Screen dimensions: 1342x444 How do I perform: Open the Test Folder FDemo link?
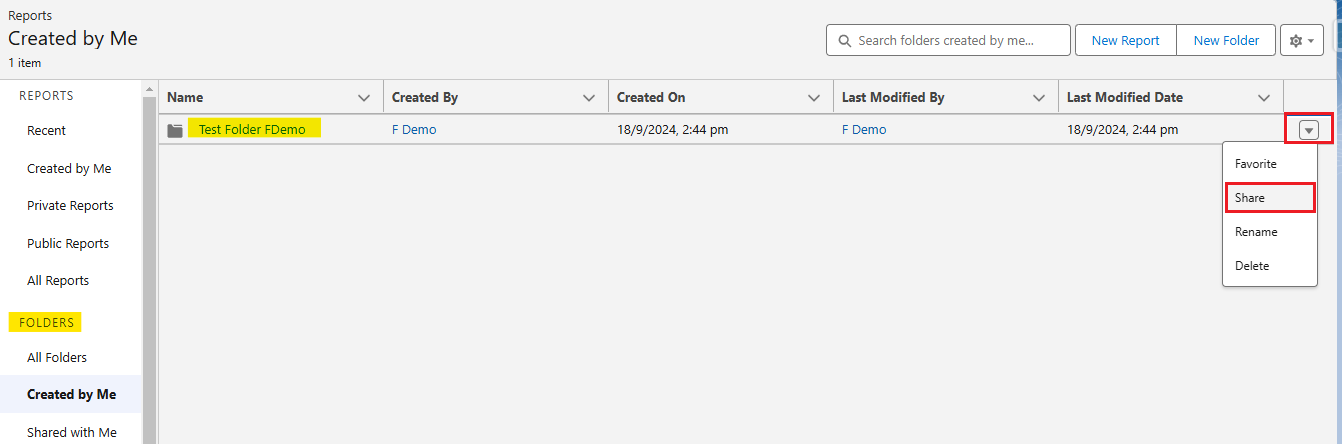[x=252, y=130]
